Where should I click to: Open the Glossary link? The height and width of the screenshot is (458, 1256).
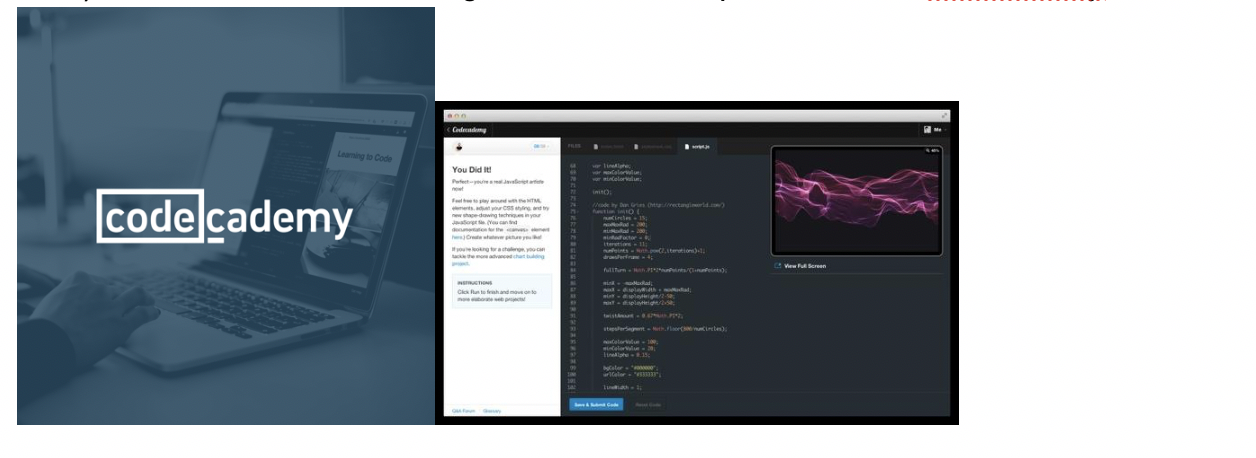492,411
